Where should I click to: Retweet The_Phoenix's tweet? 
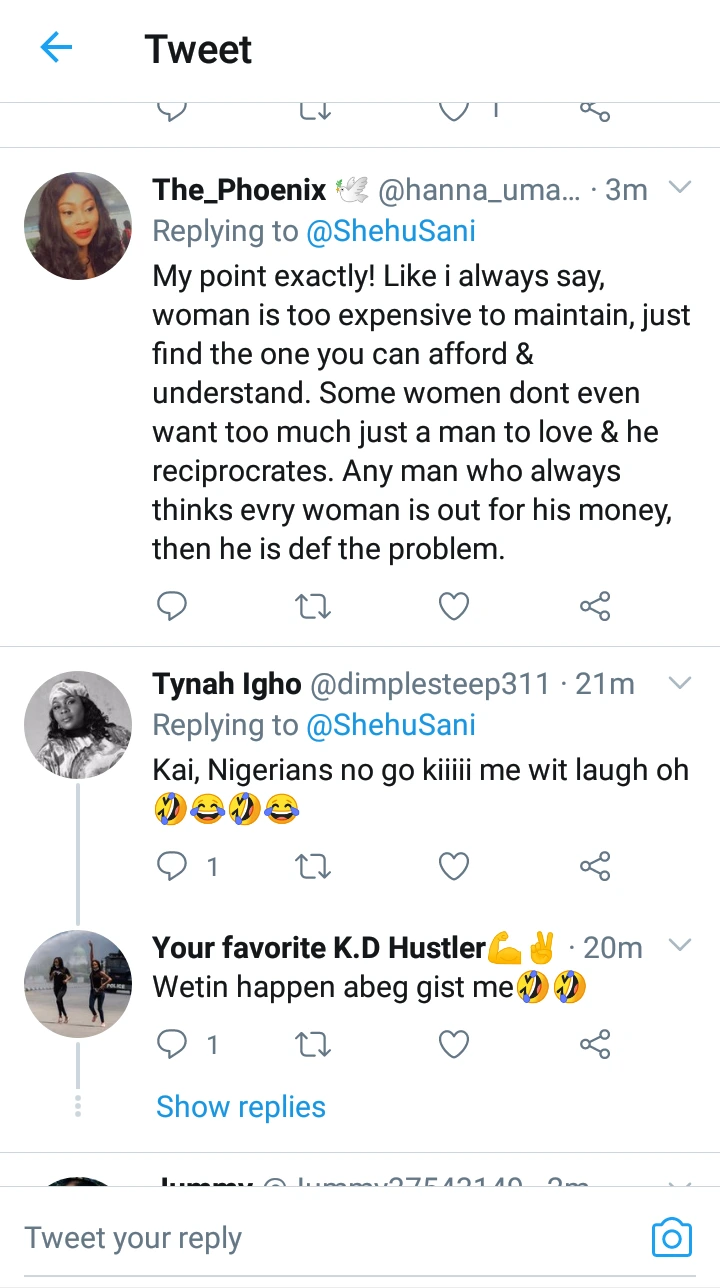(313, 606)
